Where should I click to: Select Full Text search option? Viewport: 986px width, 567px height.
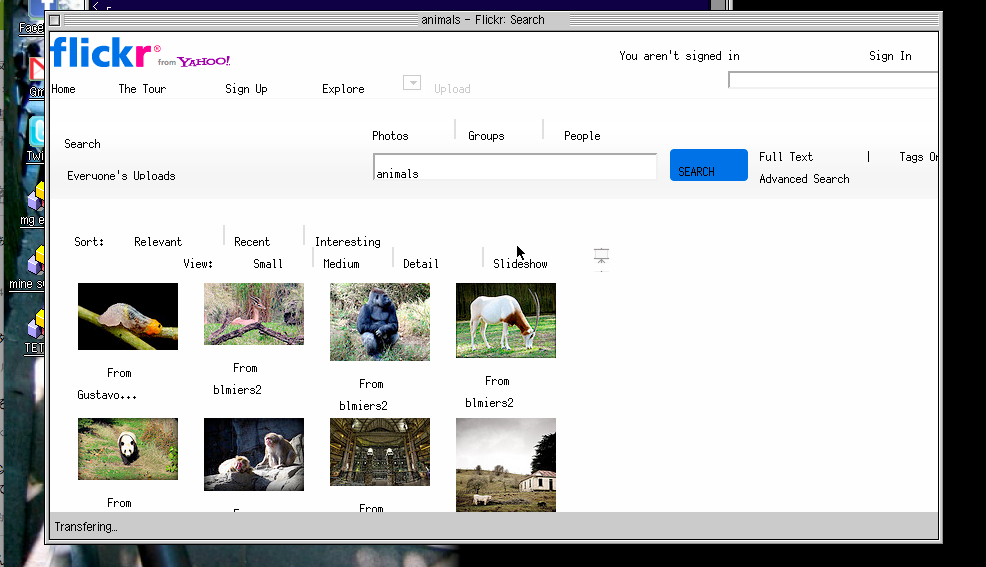pos(785,157)
